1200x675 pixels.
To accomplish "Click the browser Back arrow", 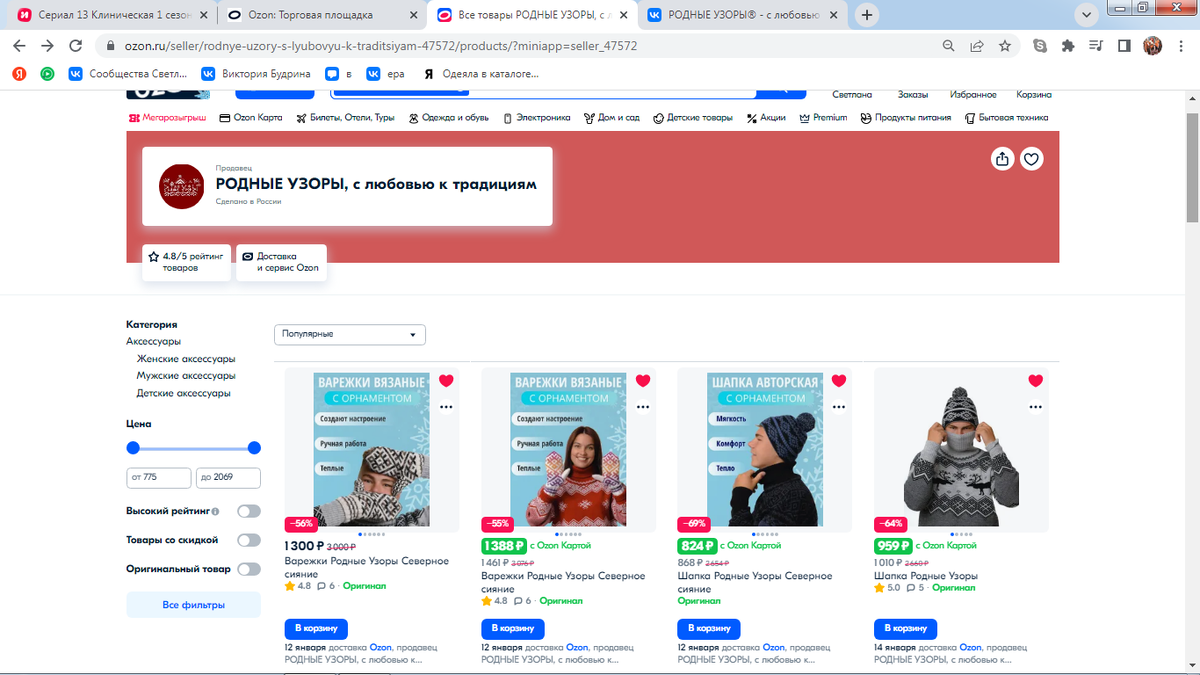I will (20, 46).
